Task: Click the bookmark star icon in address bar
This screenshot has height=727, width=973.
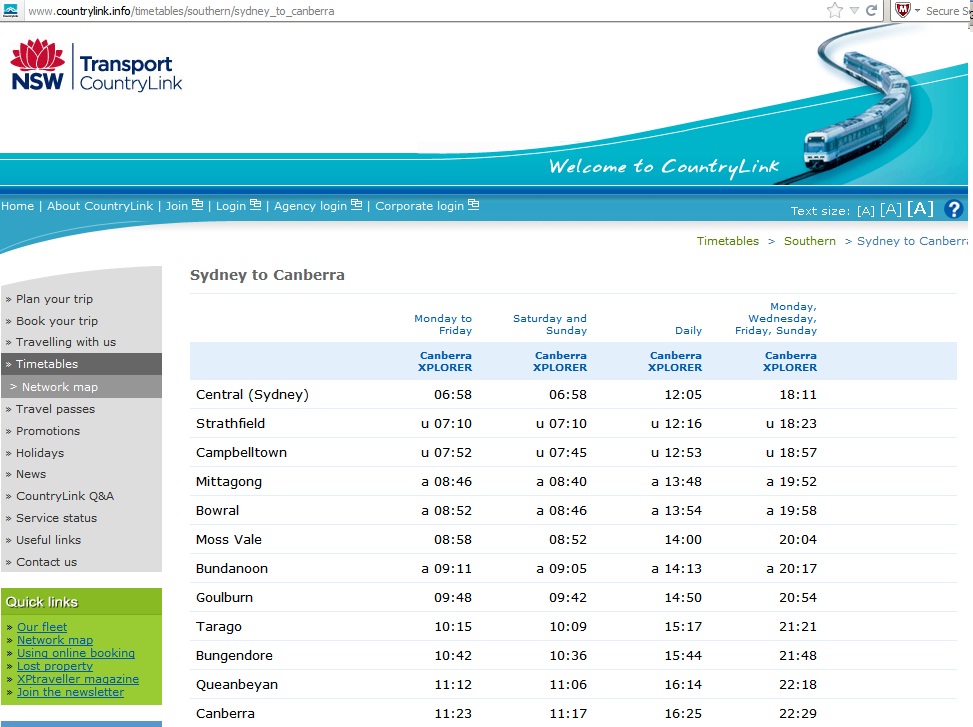Action: pyautogui.click(x=835, y=10)
